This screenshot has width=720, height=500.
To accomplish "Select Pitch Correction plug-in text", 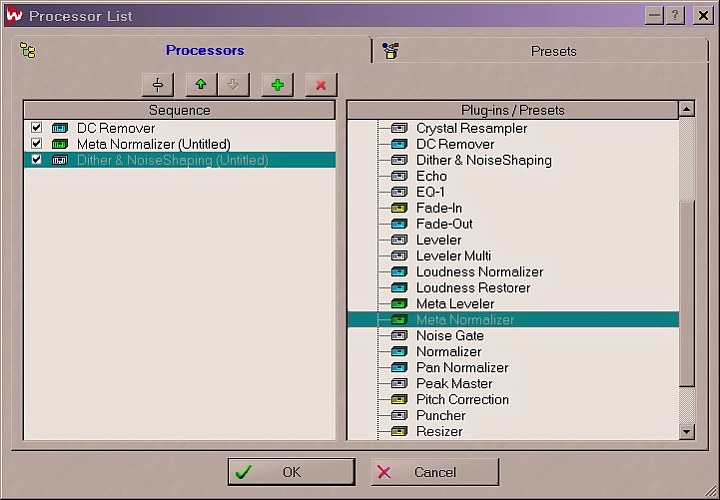I will tap(462, 399).
